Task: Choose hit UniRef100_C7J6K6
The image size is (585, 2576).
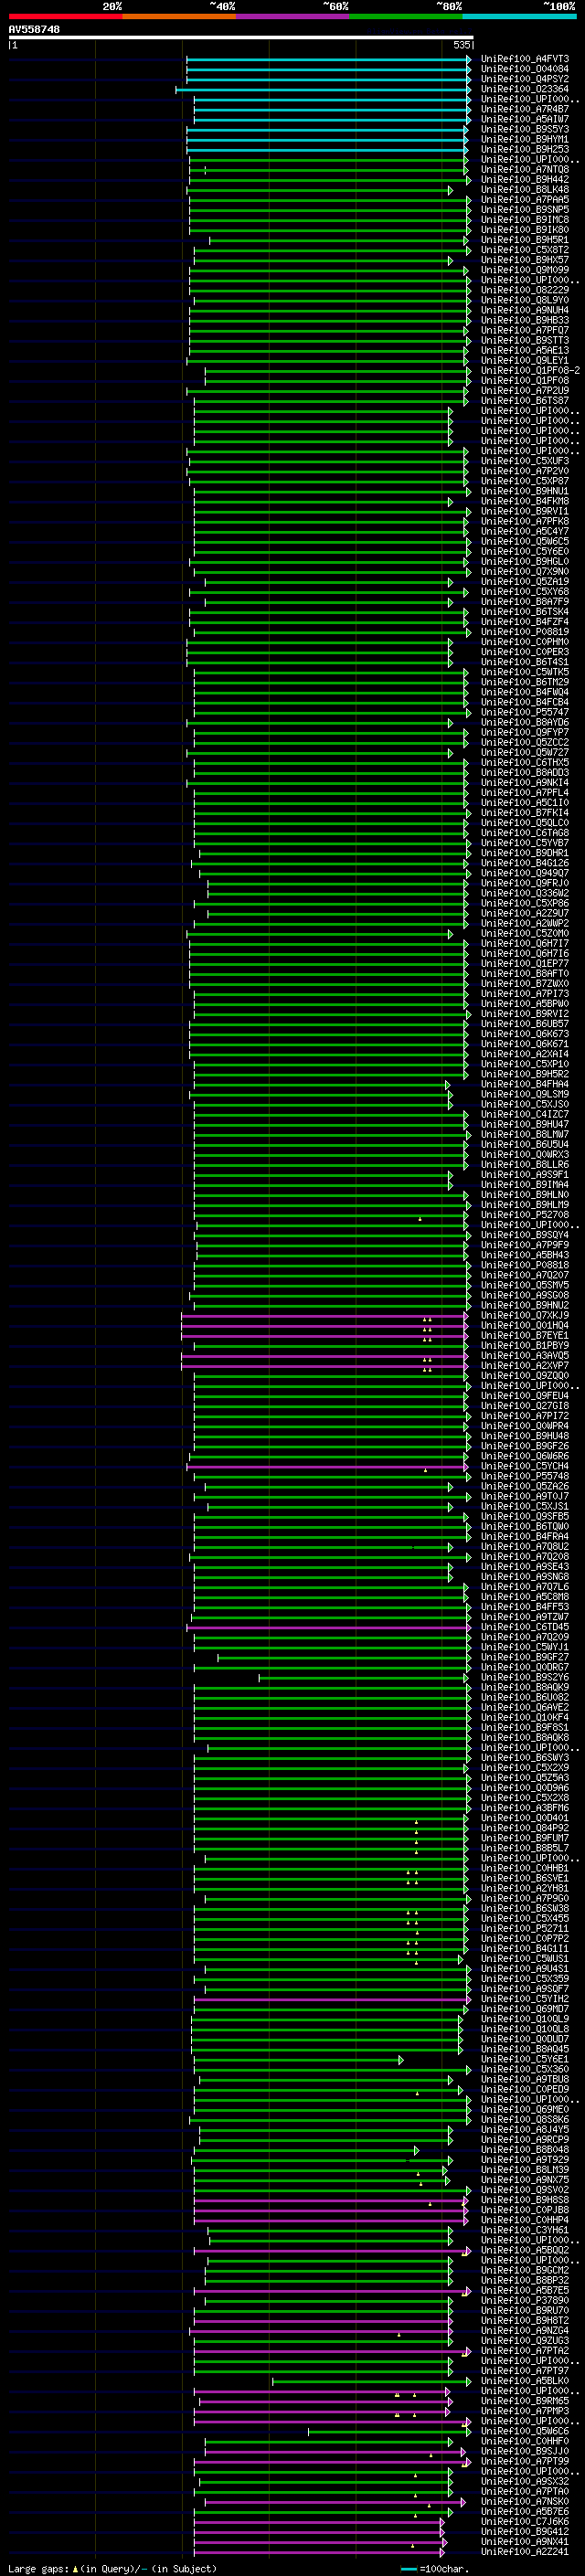Action: pos(524,2521)
